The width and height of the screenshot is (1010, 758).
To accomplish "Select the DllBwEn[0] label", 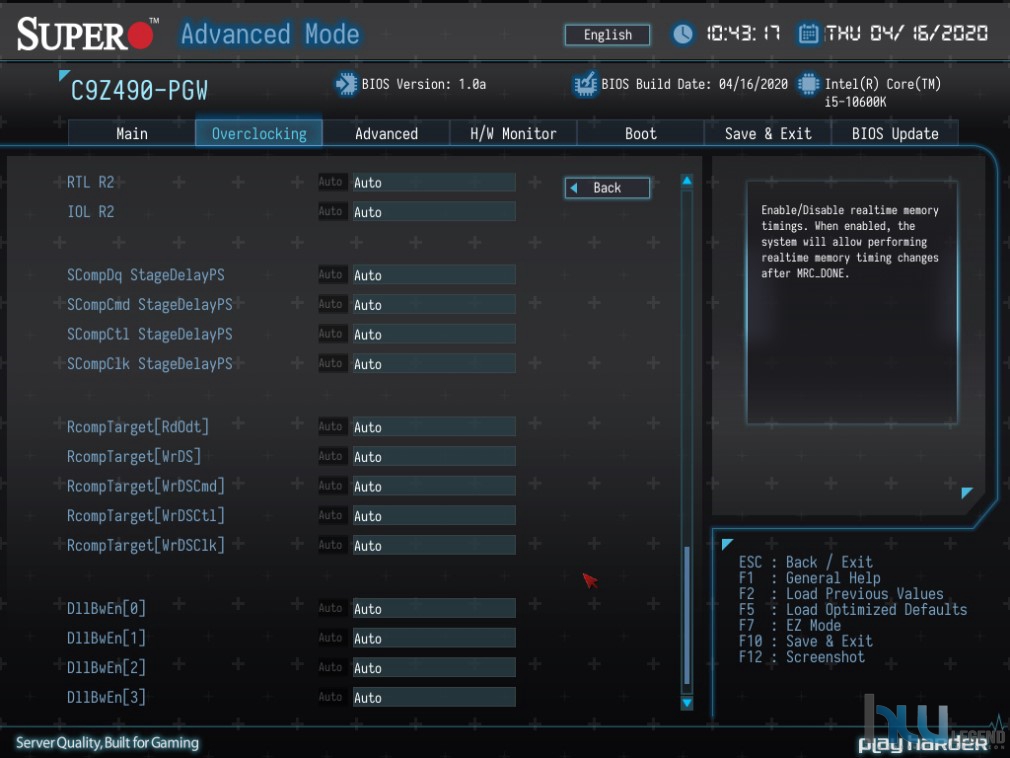I will (106, 609).
